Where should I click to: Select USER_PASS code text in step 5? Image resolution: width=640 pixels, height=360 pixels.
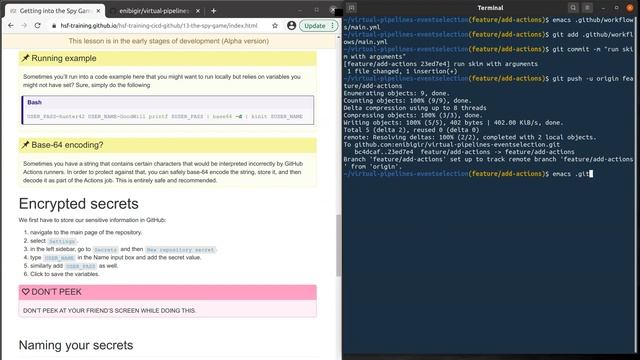click(x=81, y=266)
